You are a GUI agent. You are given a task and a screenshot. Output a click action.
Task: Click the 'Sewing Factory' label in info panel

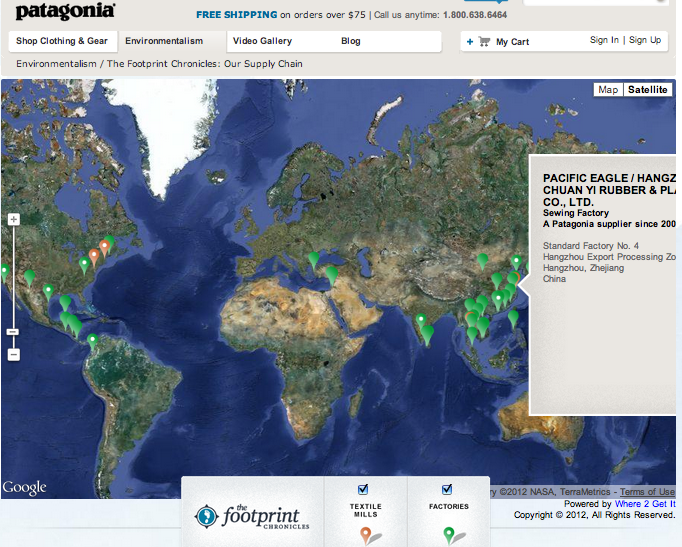[x=576, y=213]
